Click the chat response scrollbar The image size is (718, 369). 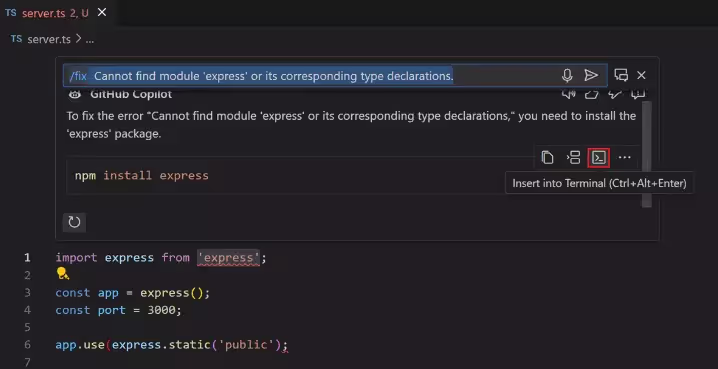pos(646,154)
